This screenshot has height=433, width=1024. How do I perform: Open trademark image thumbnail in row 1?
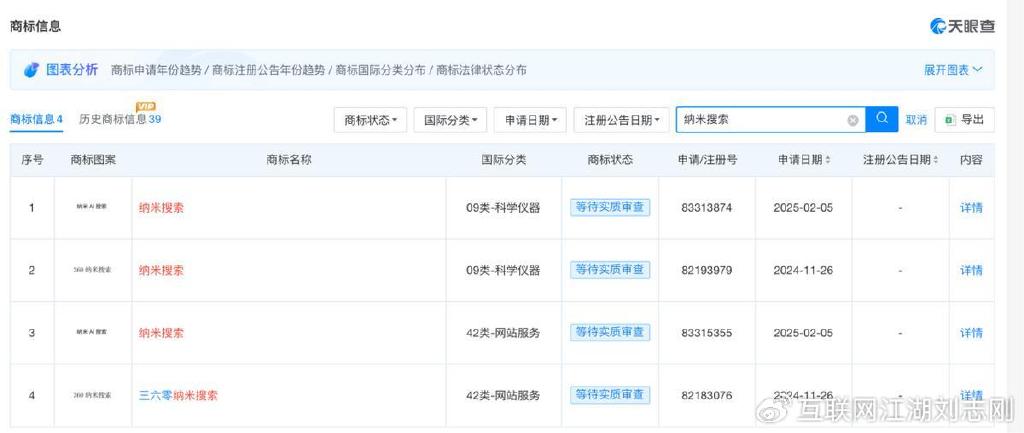(93, 207)
